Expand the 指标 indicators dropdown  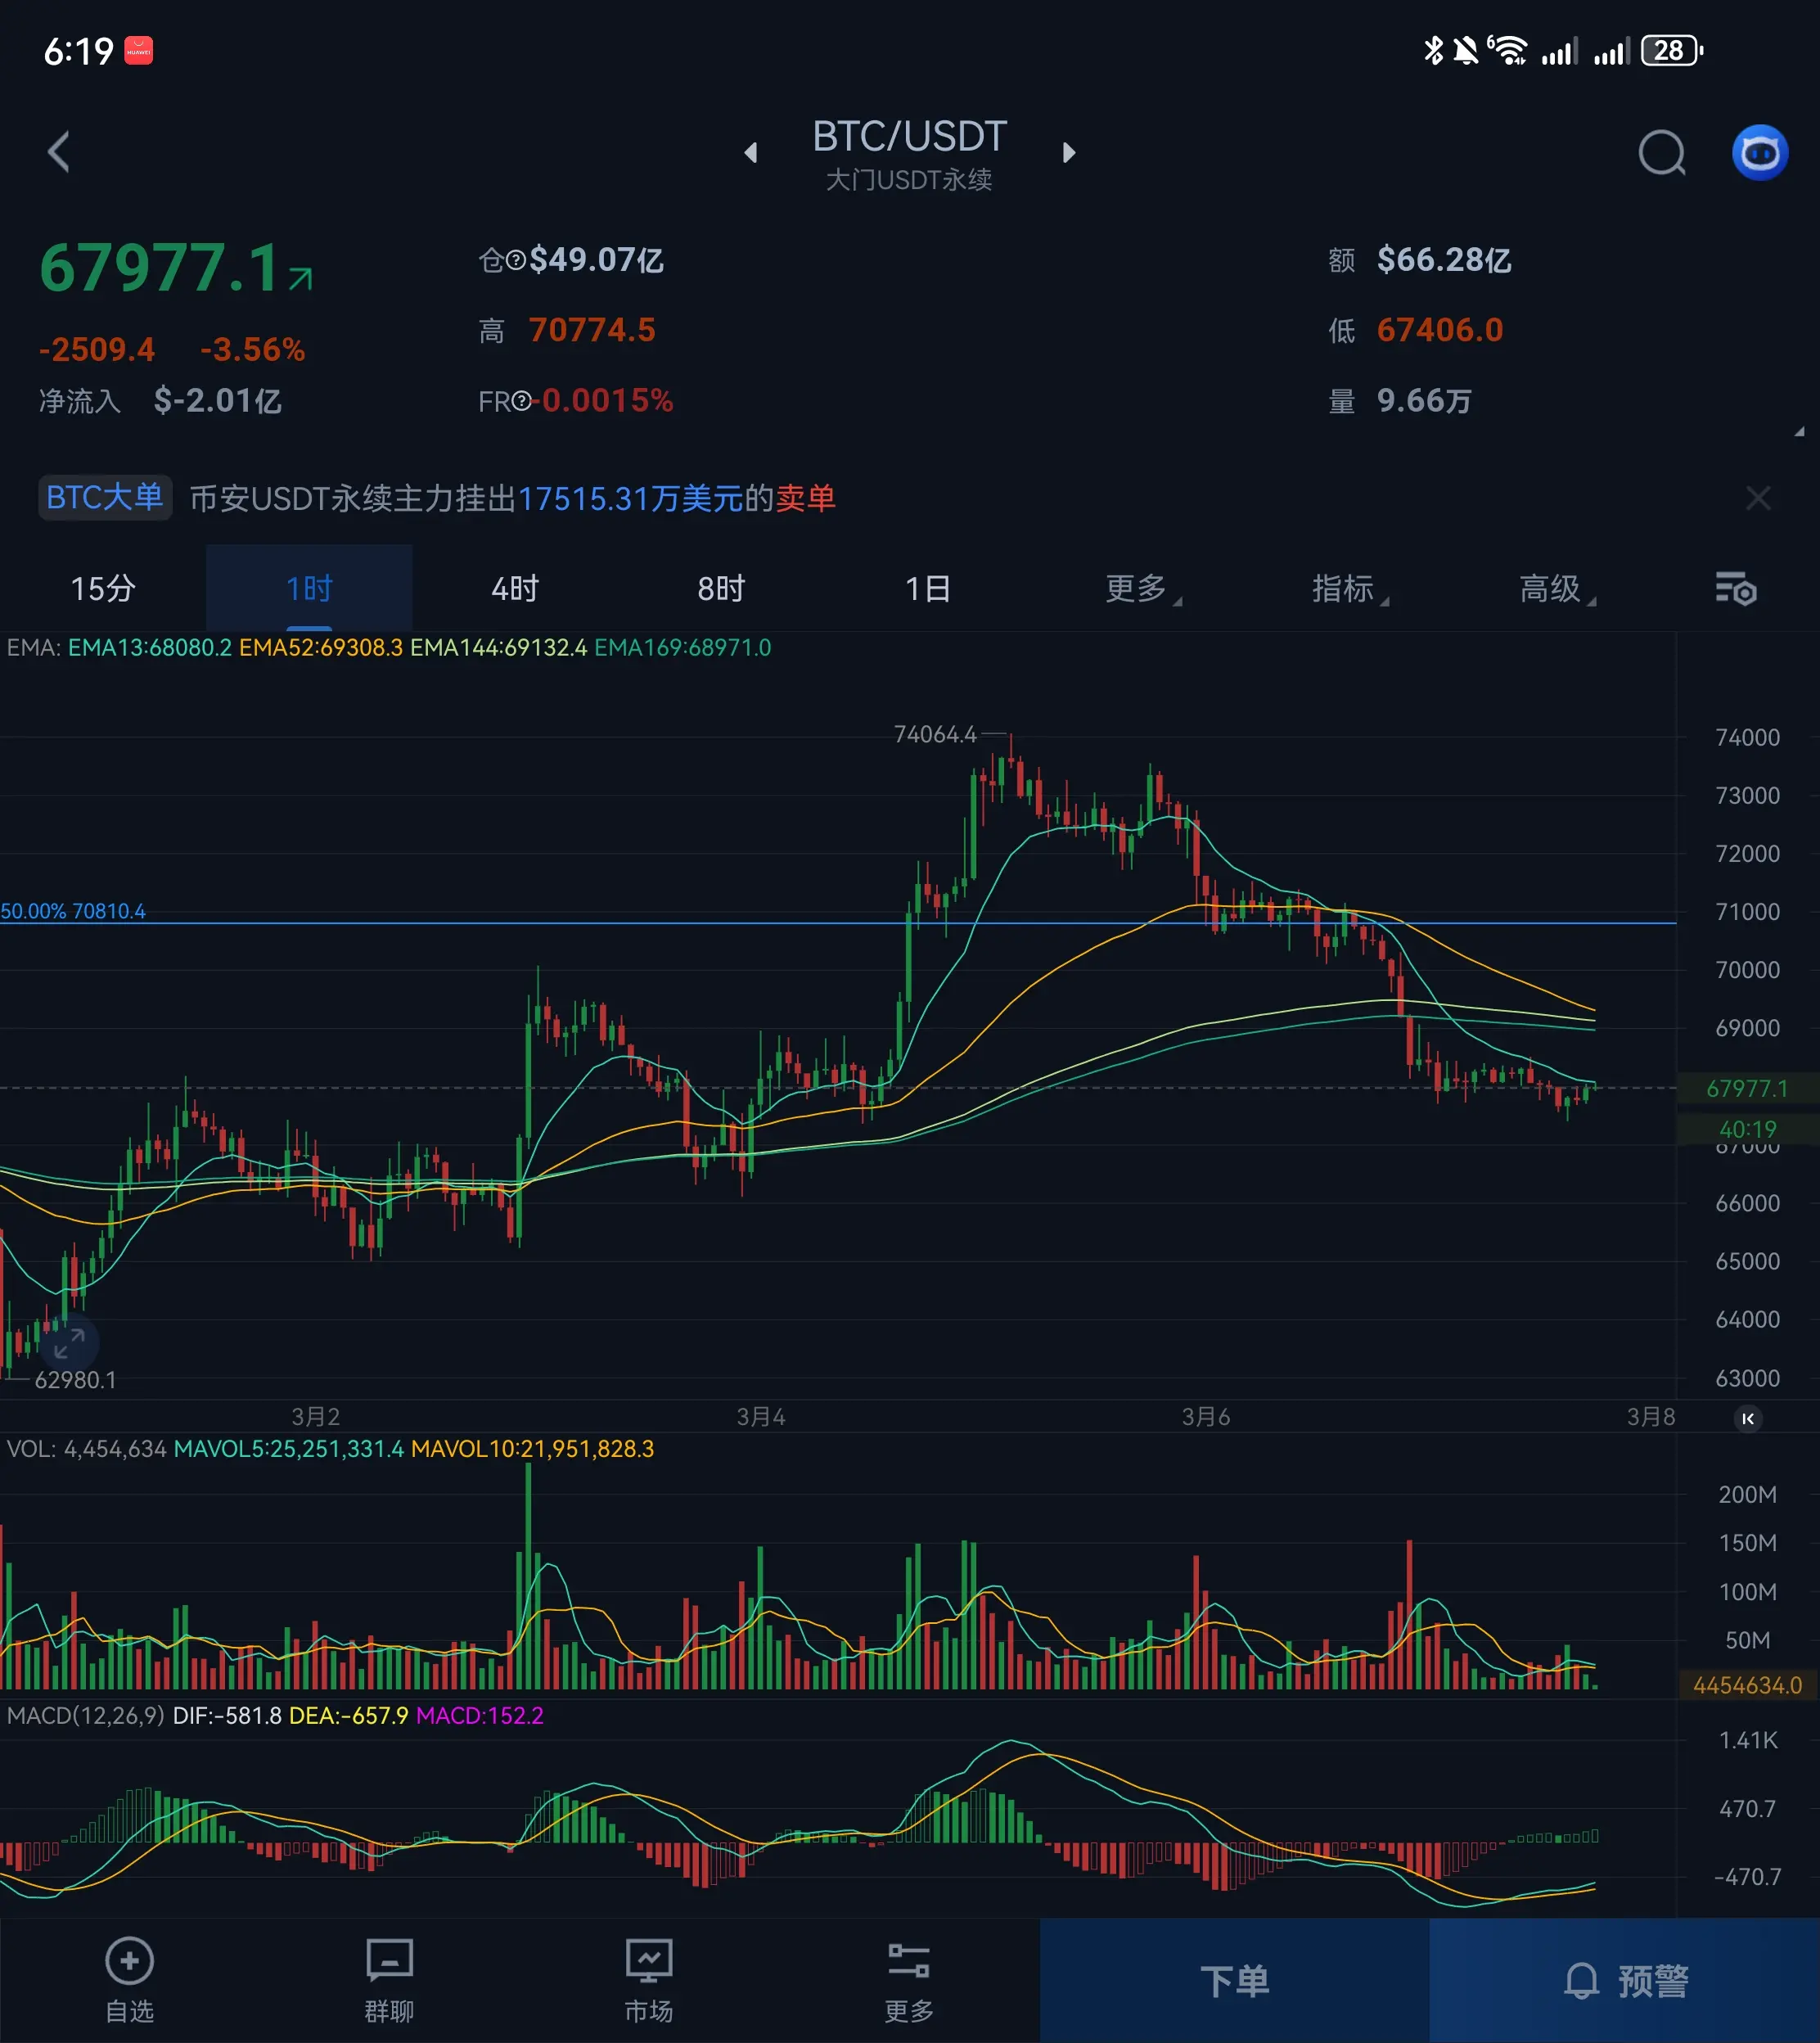1348,589
